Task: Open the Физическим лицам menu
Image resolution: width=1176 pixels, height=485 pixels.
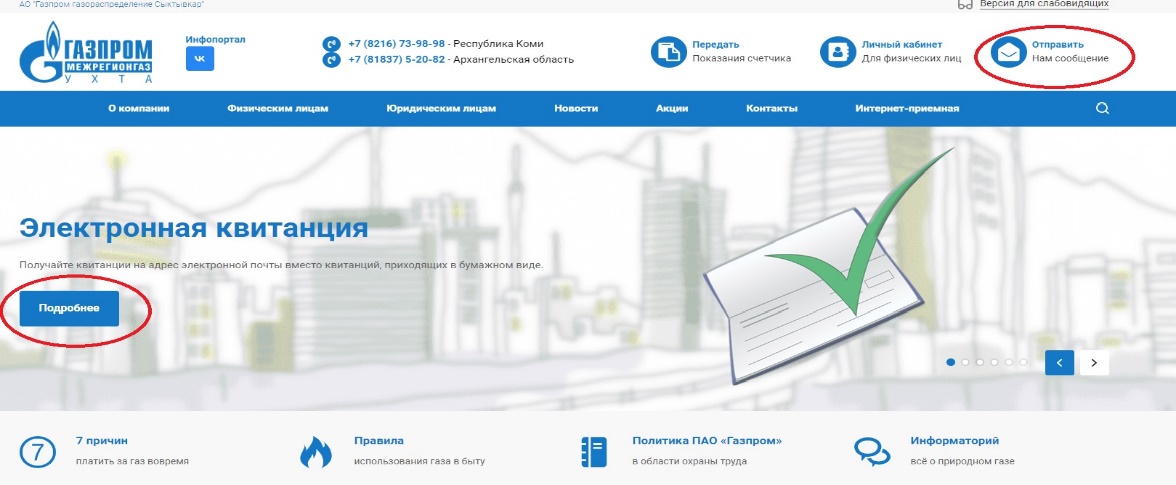Action: click(277, 109)
